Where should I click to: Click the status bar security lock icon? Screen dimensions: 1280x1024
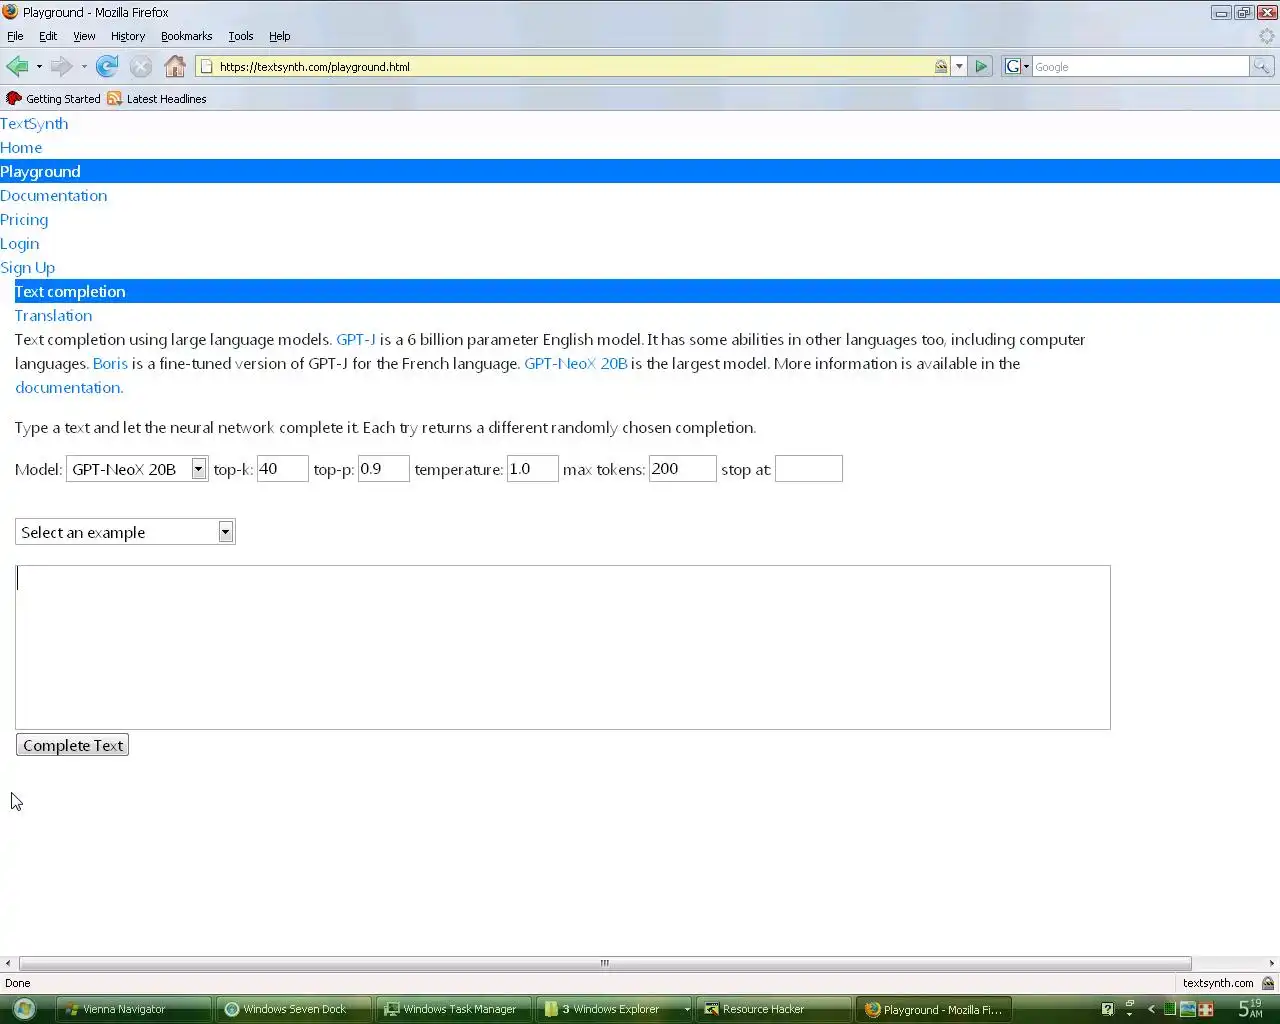[x=1268, y=983]
